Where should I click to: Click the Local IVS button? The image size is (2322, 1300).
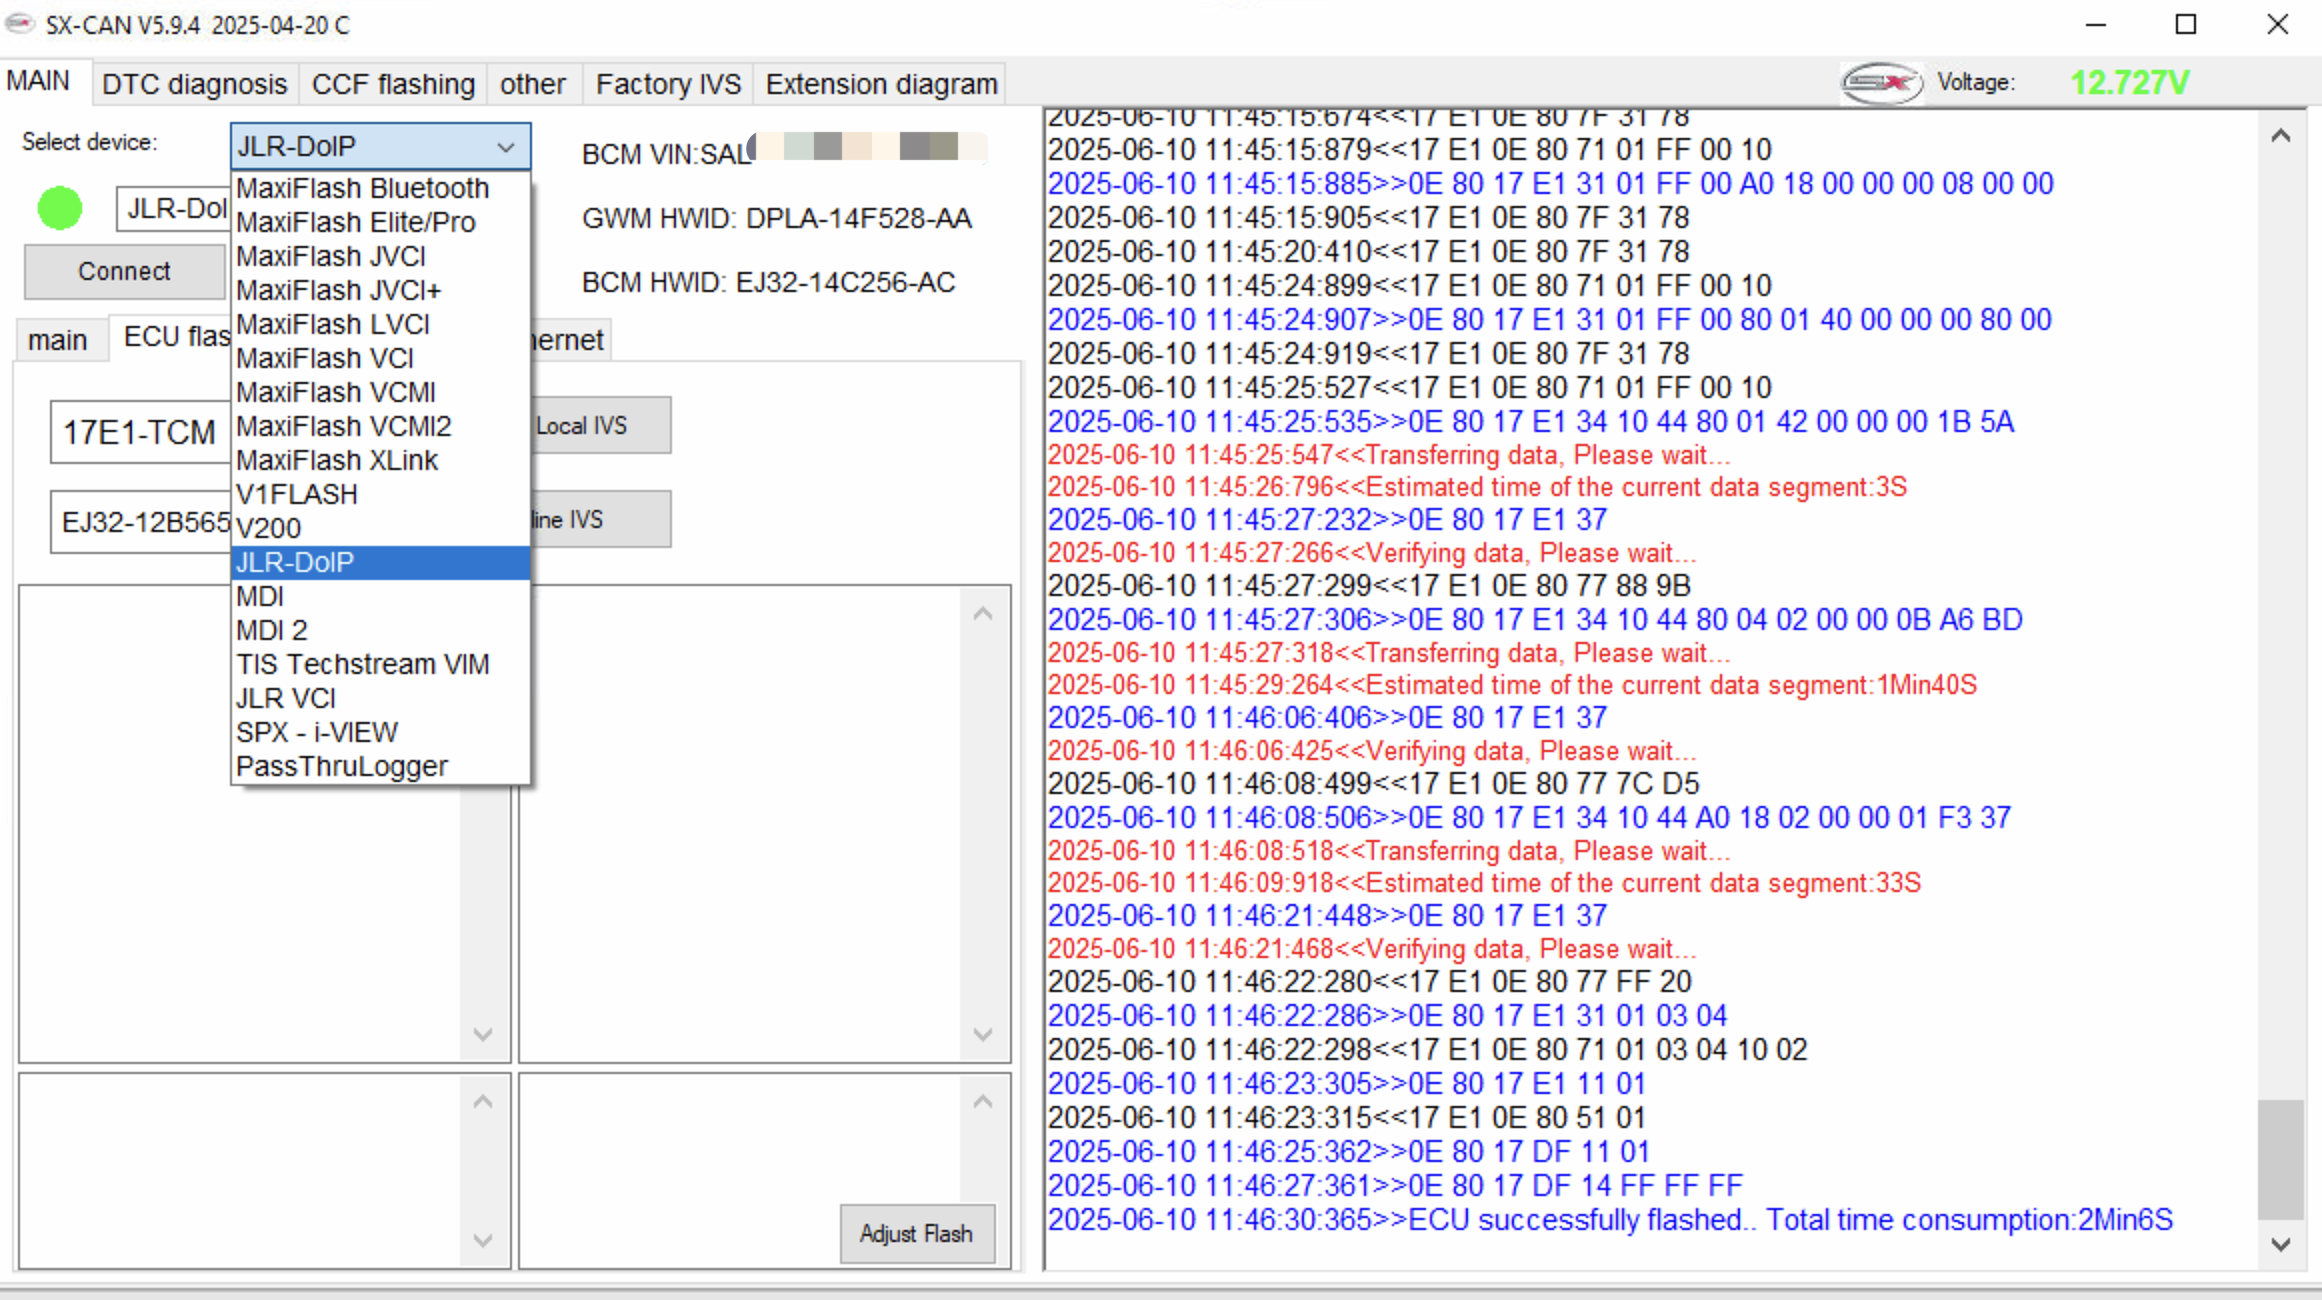click(x=600, y=426)
